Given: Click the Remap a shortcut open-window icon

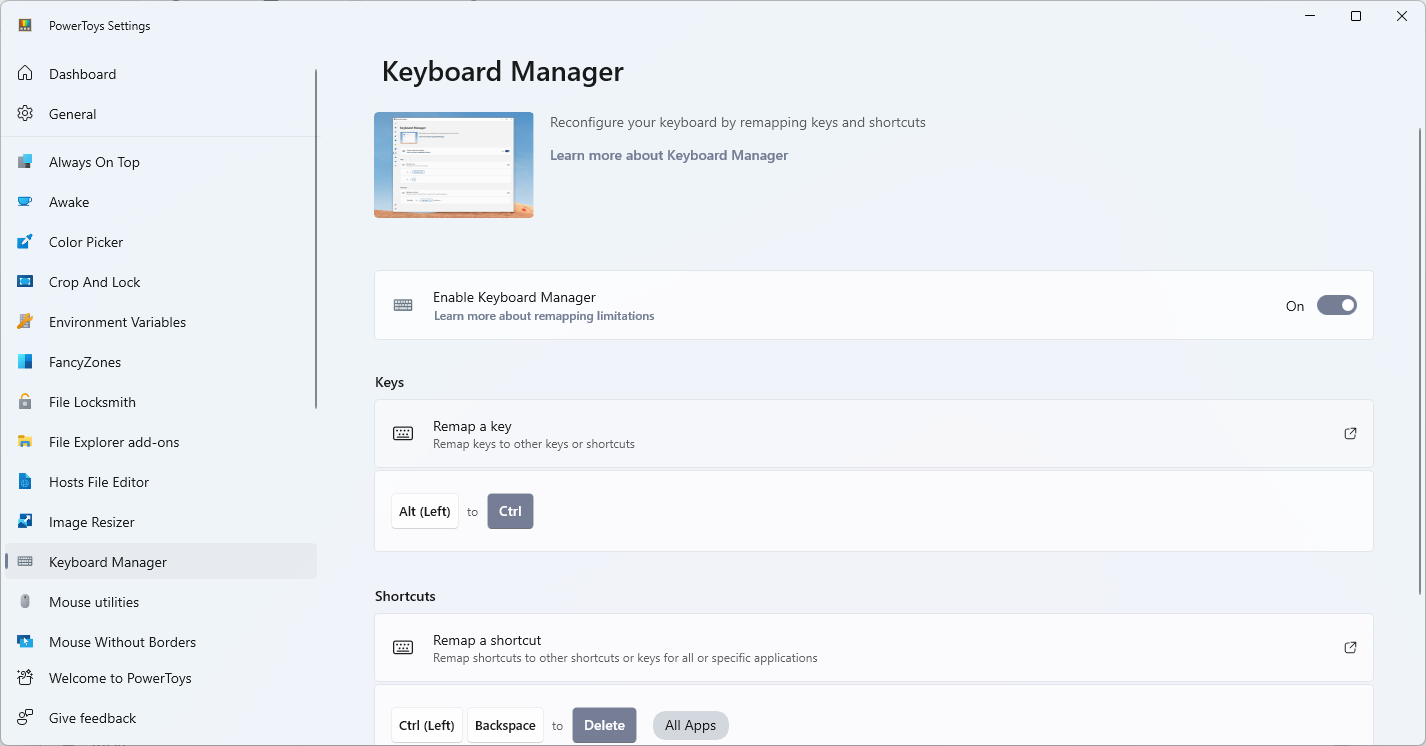Looking at the screenshot, I should [x=1350, y=648].
